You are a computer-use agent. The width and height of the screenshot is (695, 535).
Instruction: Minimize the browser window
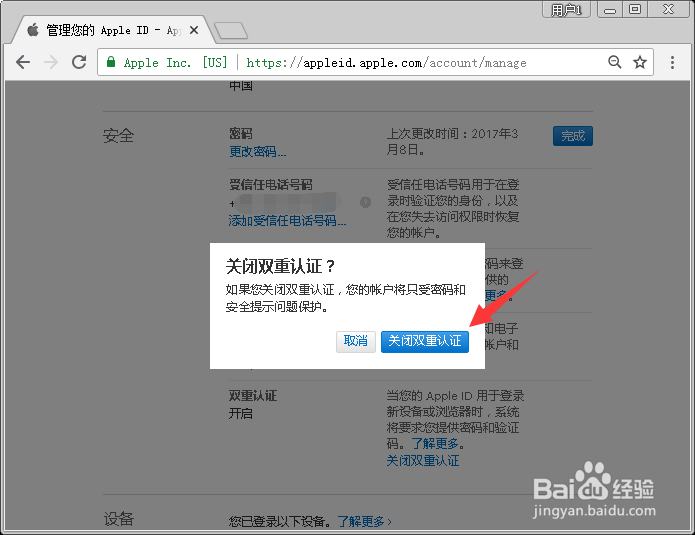coord(610,10)
